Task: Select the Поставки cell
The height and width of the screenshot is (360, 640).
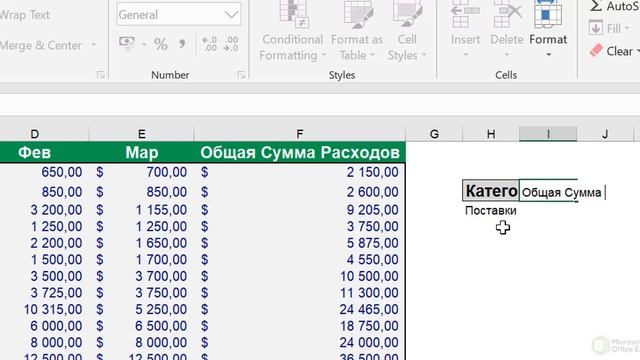Action: coord(491,211)
